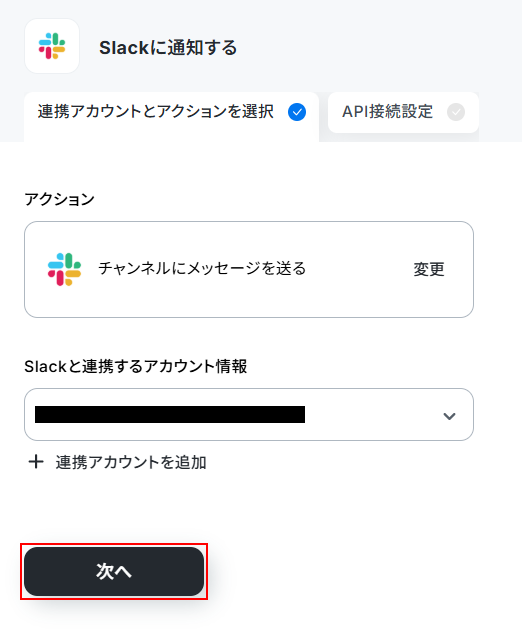Click the Slack icon in action box

[x=64, y=269]
